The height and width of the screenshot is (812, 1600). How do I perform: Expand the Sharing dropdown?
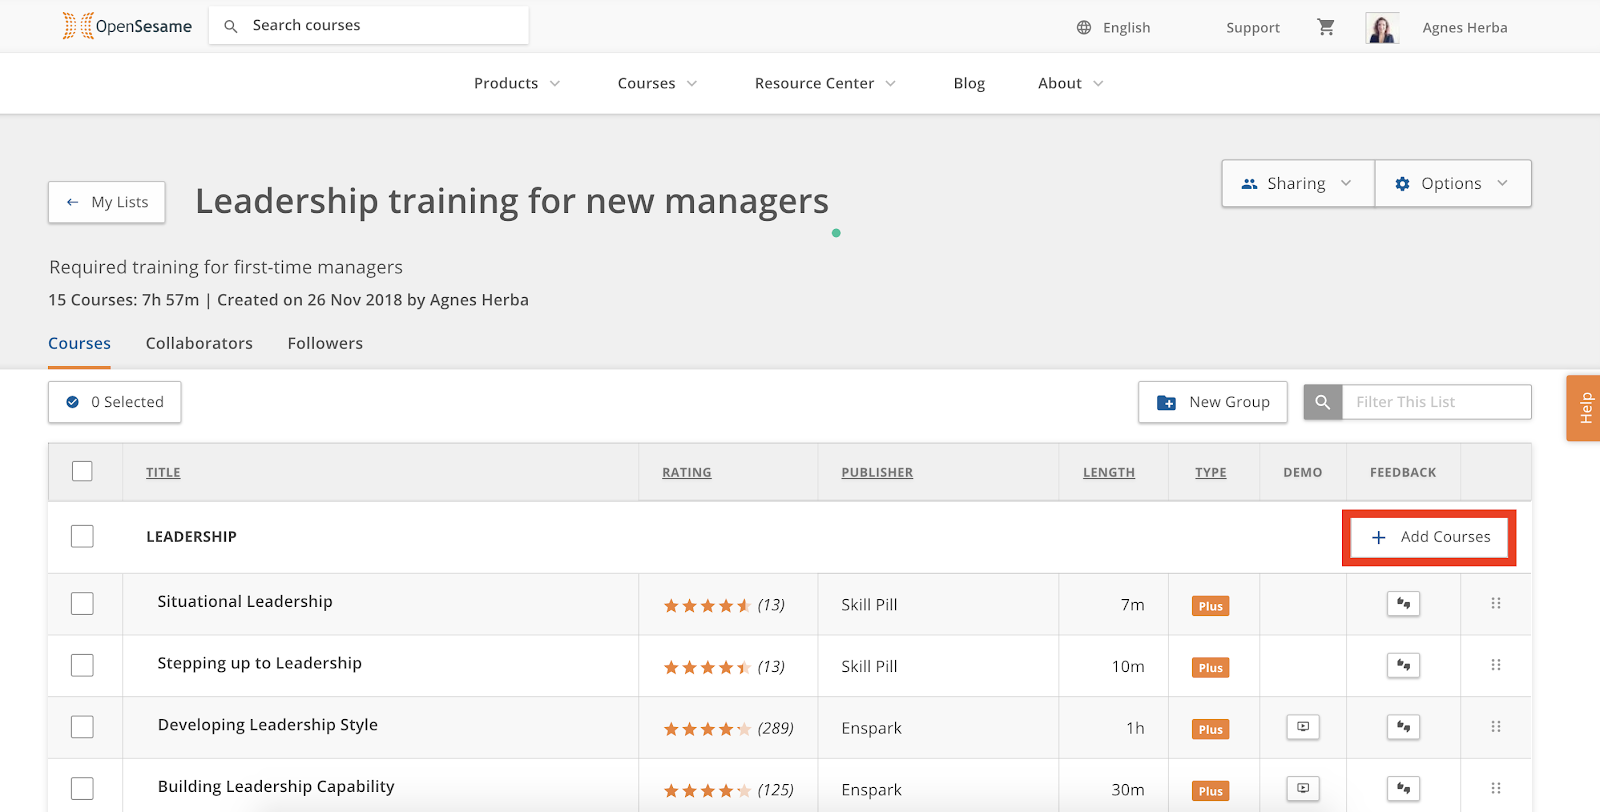pyautogui.click(x=1297, y=184)
